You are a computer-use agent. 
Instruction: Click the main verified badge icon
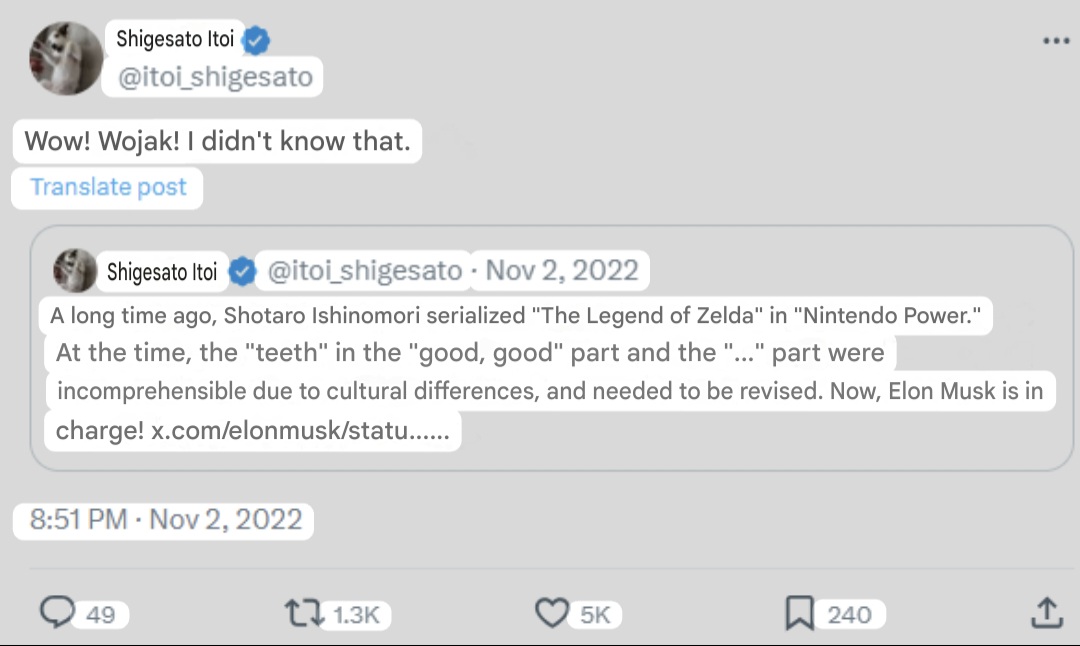(257, 41)
